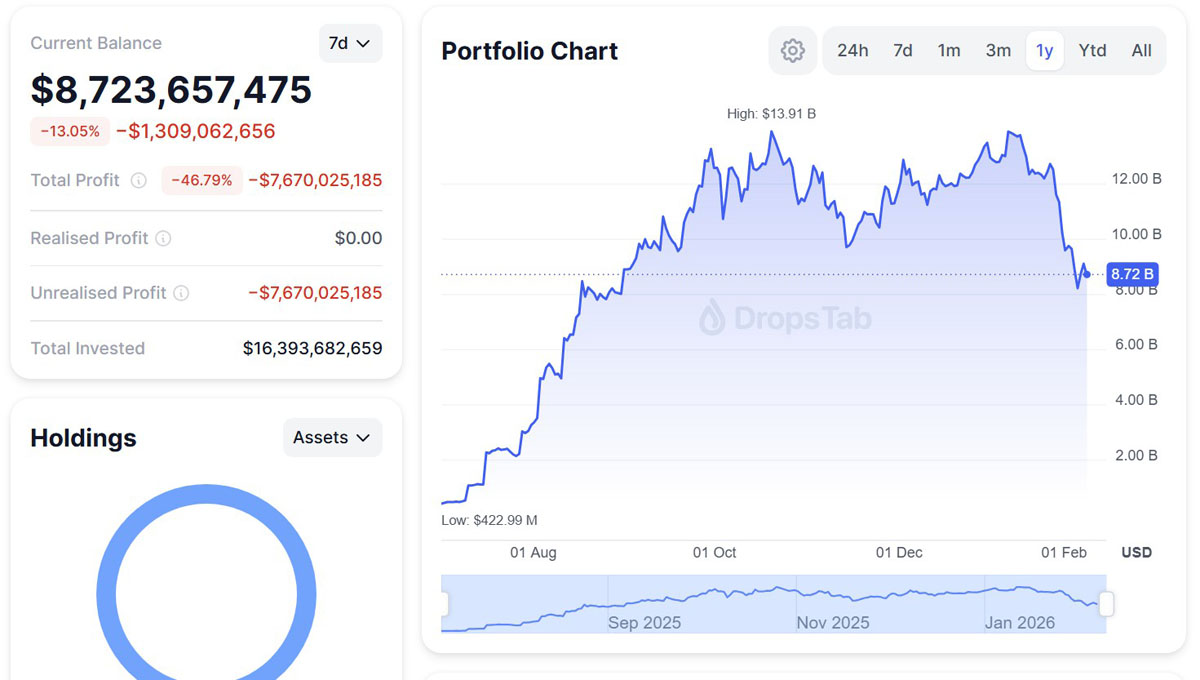The image size is (1200, 680).
Task: Click the donut chart in Holdings
Action: [x=205, y=487]
